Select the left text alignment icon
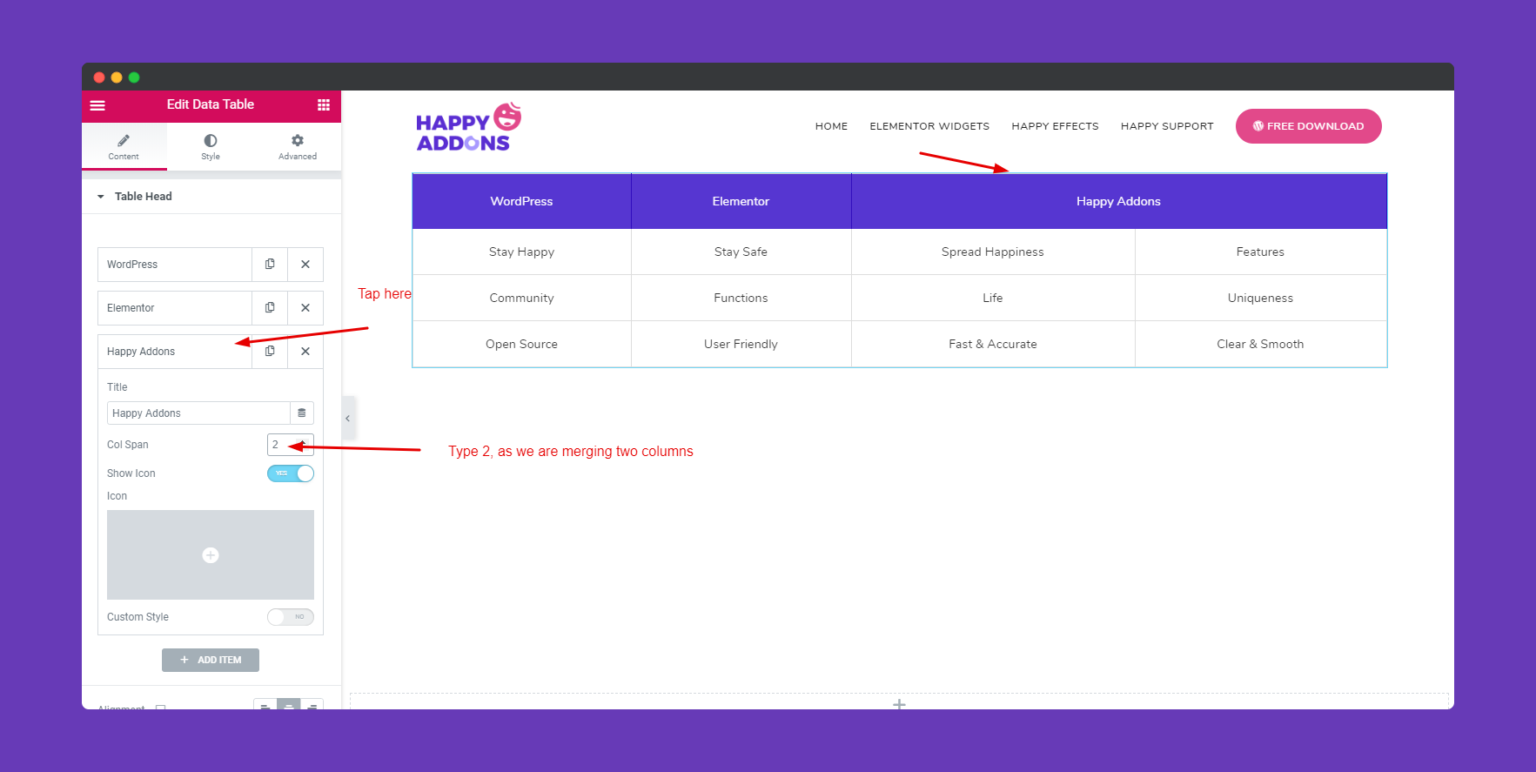The height and width of the screenshot is (772, 1536). 264,707
